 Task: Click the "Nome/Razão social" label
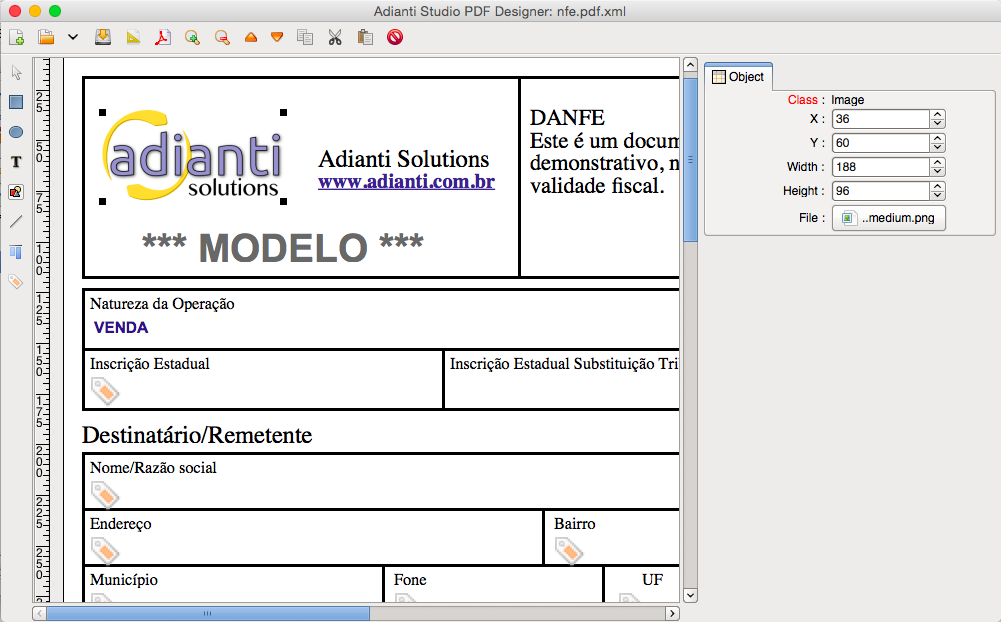pos(153,468)
